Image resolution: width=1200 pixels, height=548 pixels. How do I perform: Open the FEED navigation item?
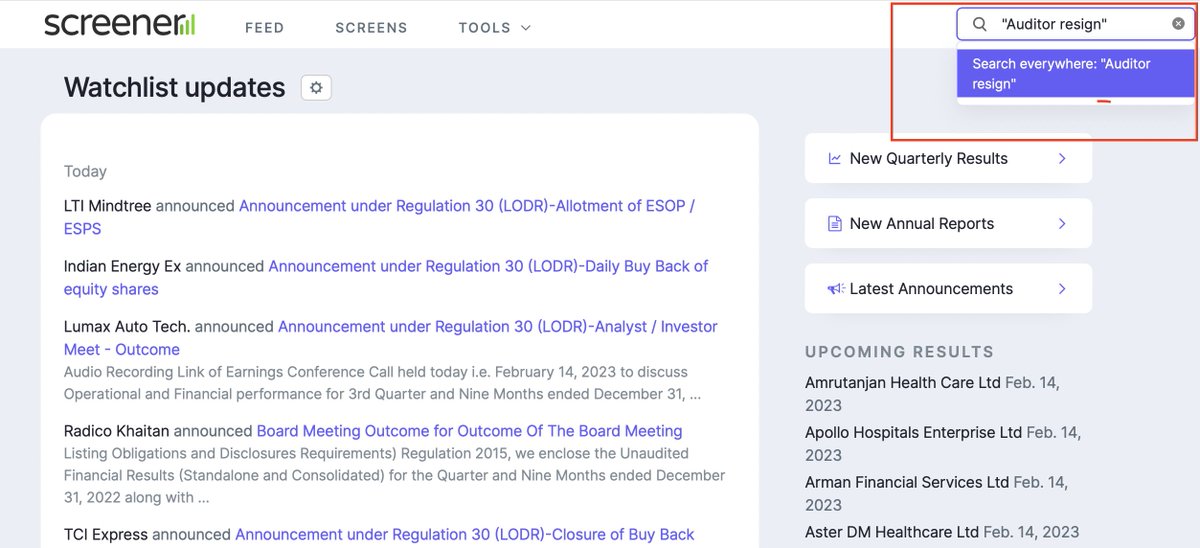(x=265, y=27)
